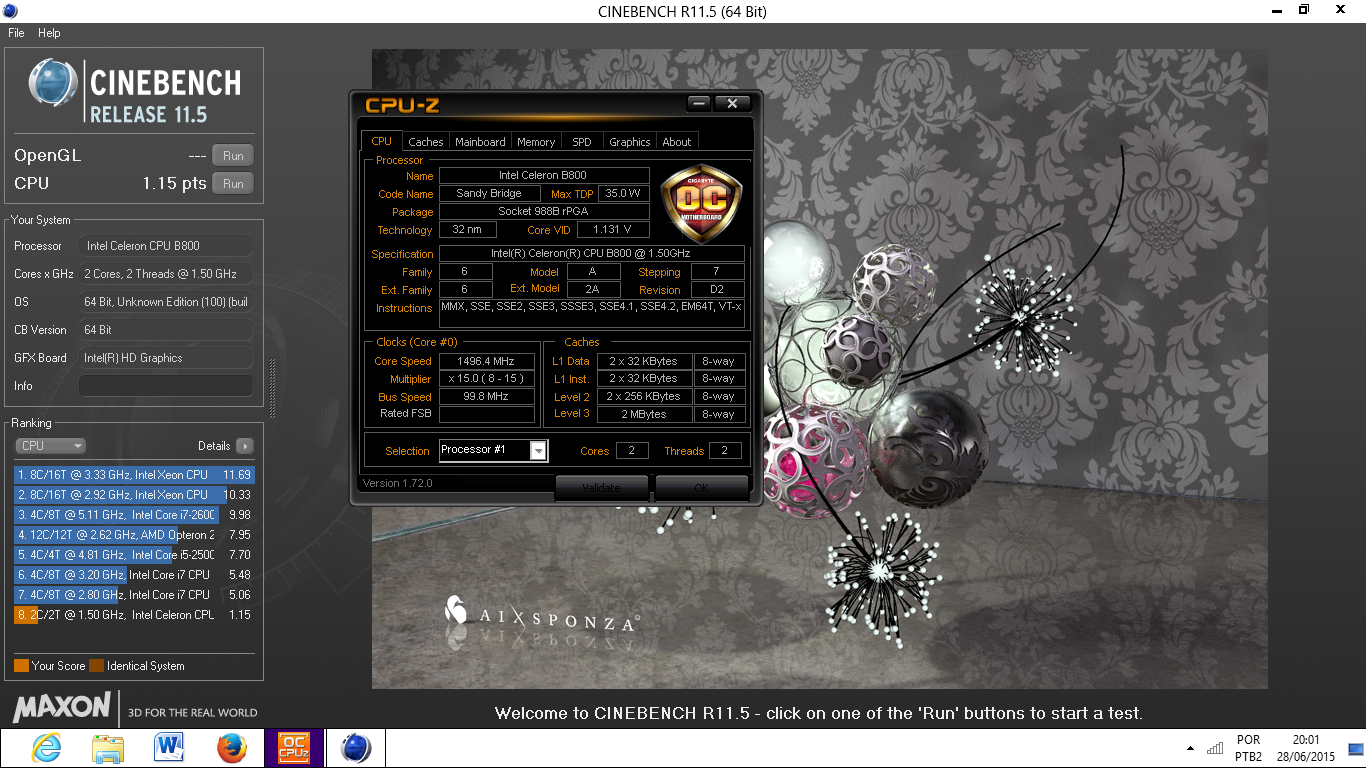Open the Processor #1 selection dropdown

539,451
